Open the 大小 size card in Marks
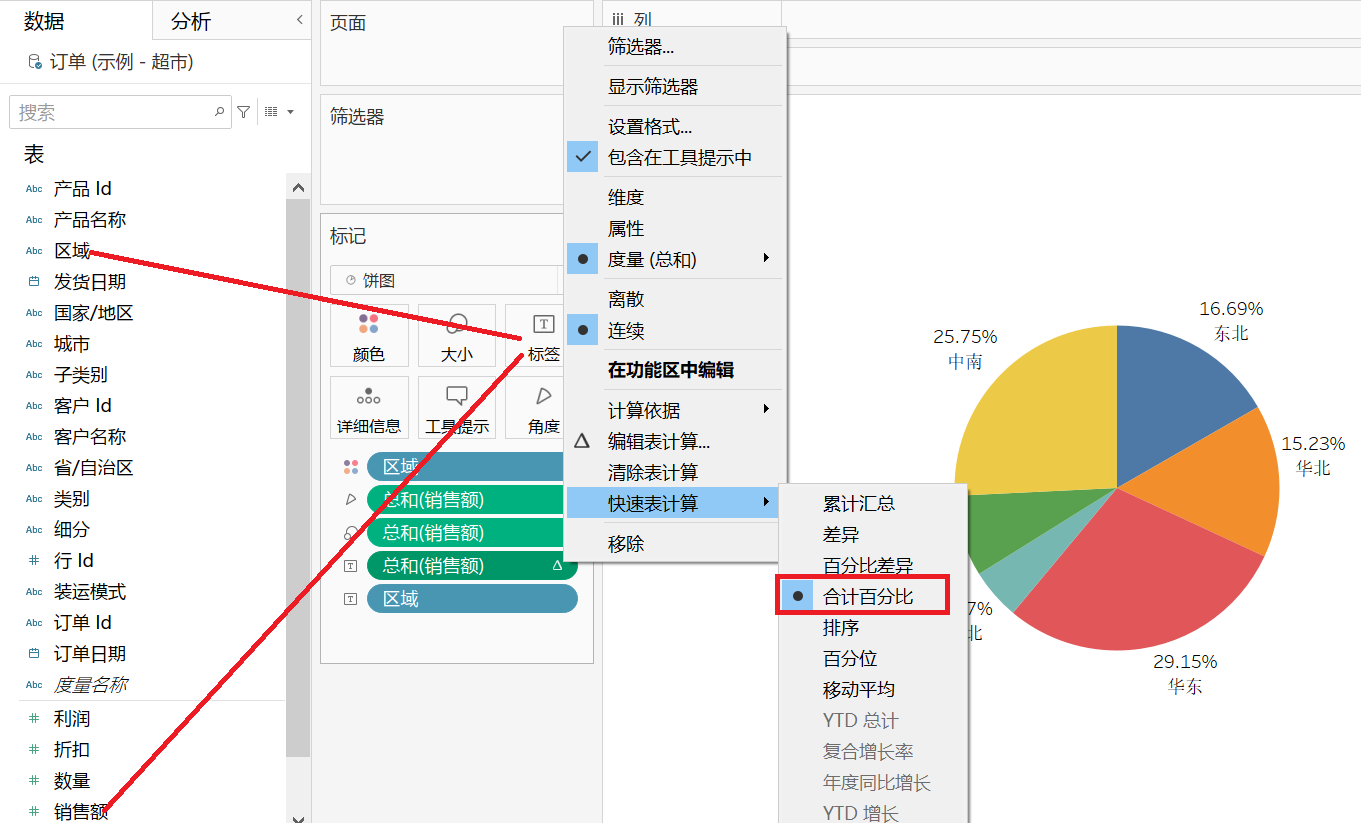 pos(456,336)
